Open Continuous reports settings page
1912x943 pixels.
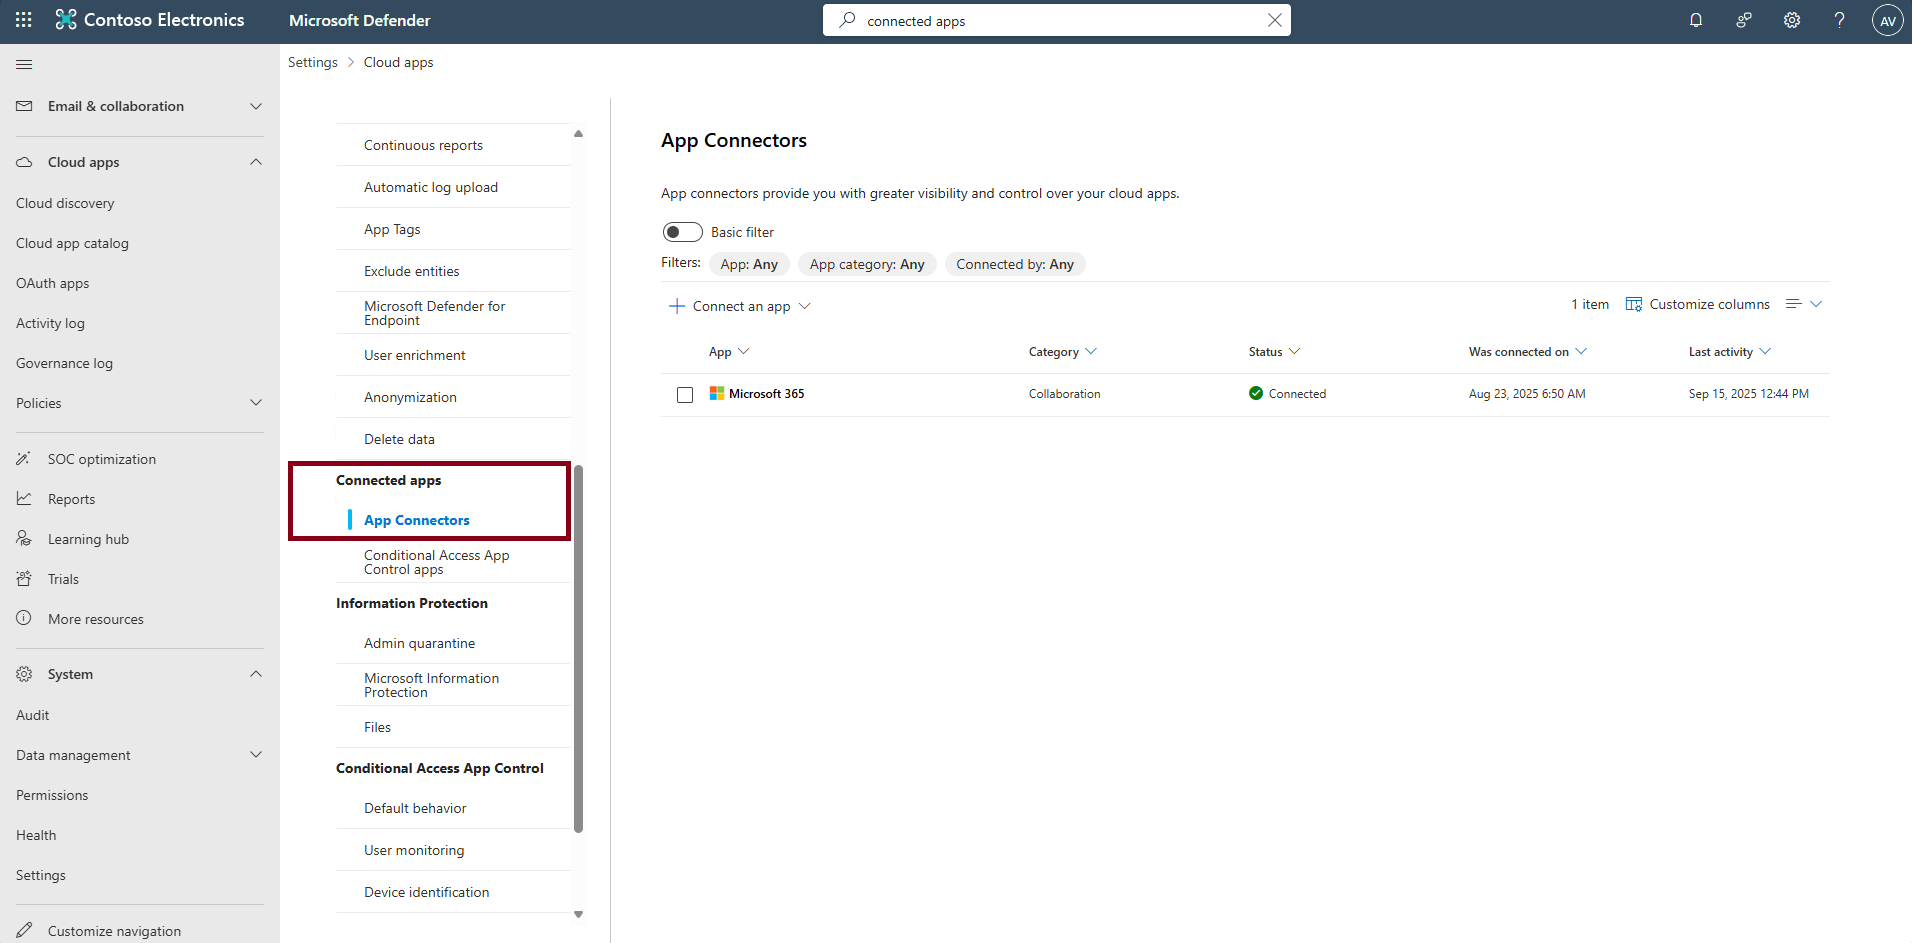[423, 145]
